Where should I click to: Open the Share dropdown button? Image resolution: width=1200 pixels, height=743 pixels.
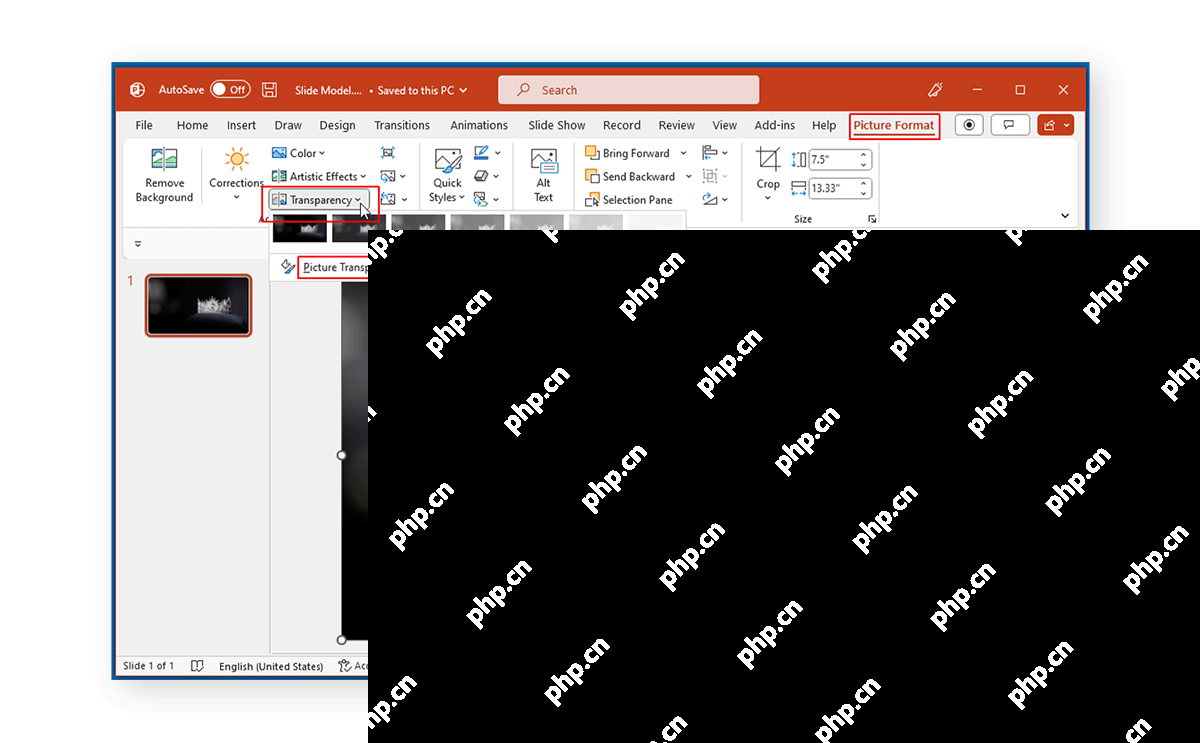coord(1055,125)
